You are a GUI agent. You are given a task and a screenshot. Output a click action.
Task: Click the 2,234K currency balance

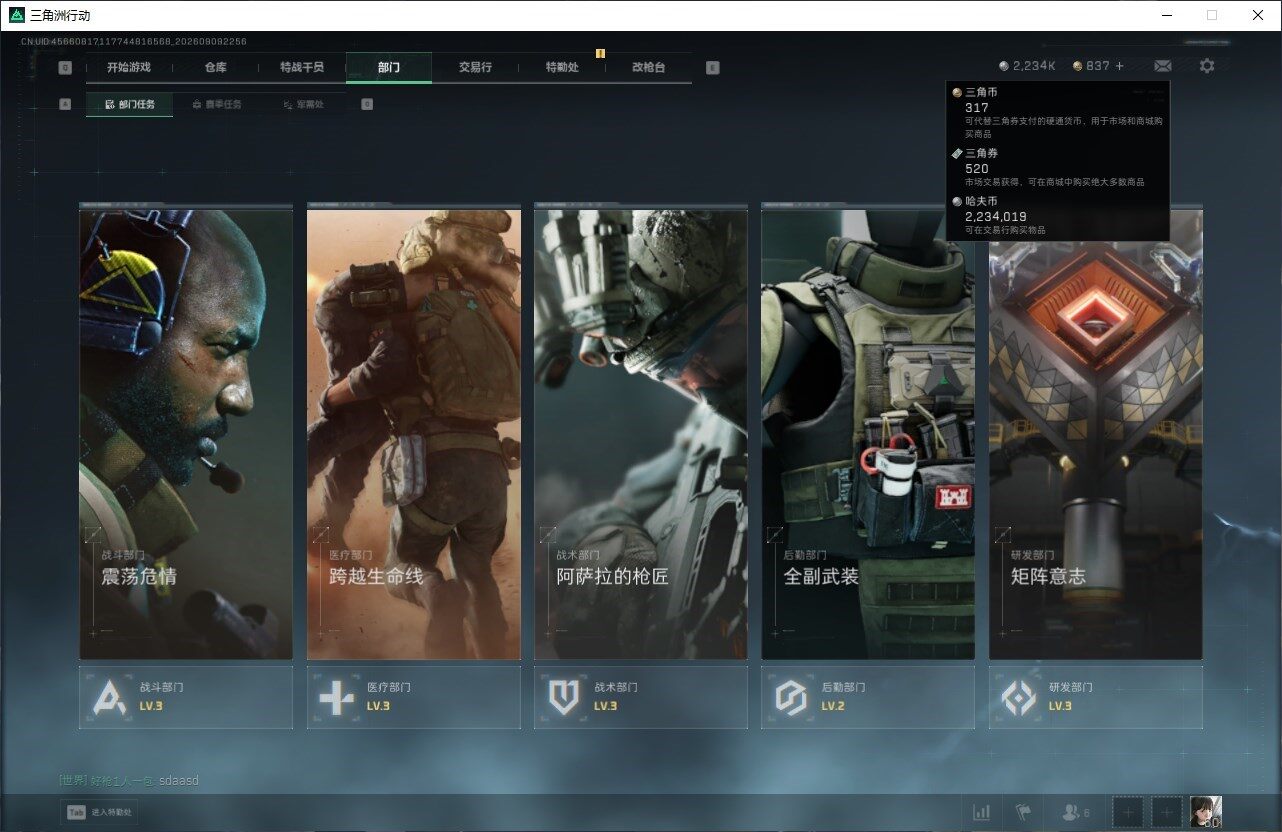[1034, 66]
